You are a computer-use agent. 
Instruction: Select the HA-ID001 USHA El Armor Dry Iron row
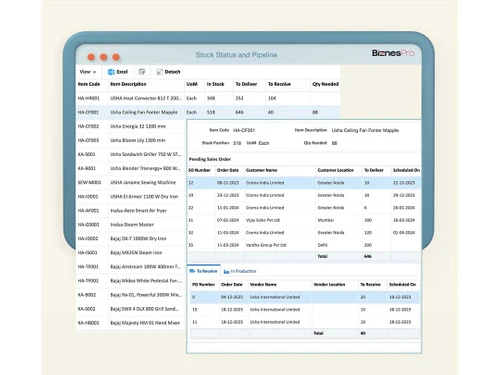[131, 197]
